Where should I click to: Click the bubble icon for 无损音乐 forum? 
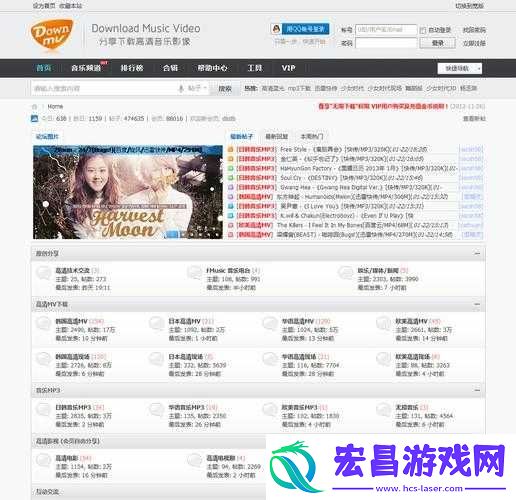pyautogui.click(x=383, y=410)
